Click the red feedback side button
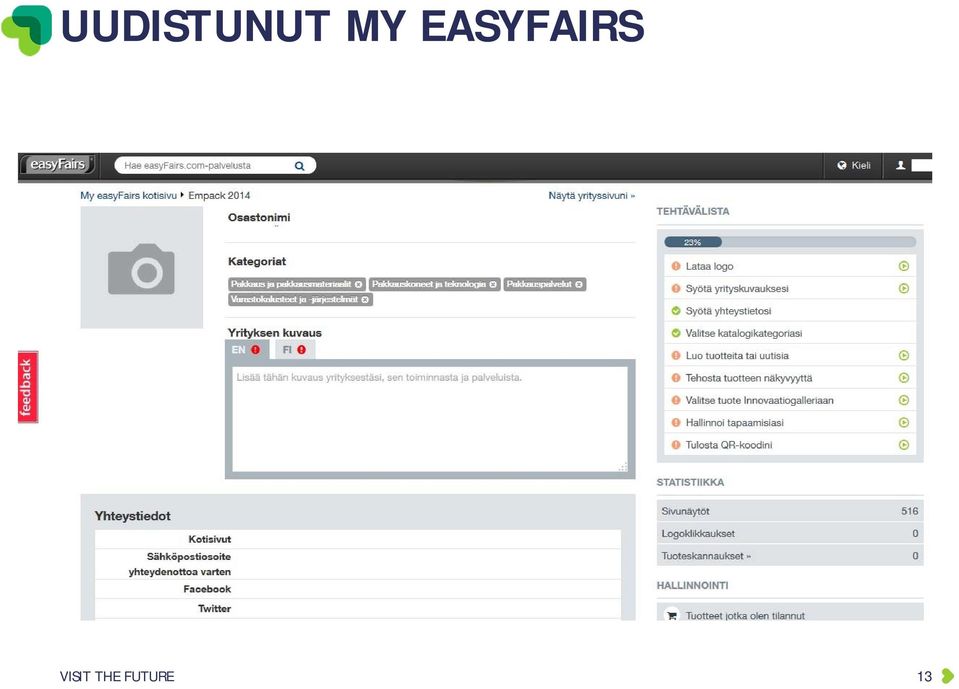The image size is (959, 689). click(x=28, y=387)
